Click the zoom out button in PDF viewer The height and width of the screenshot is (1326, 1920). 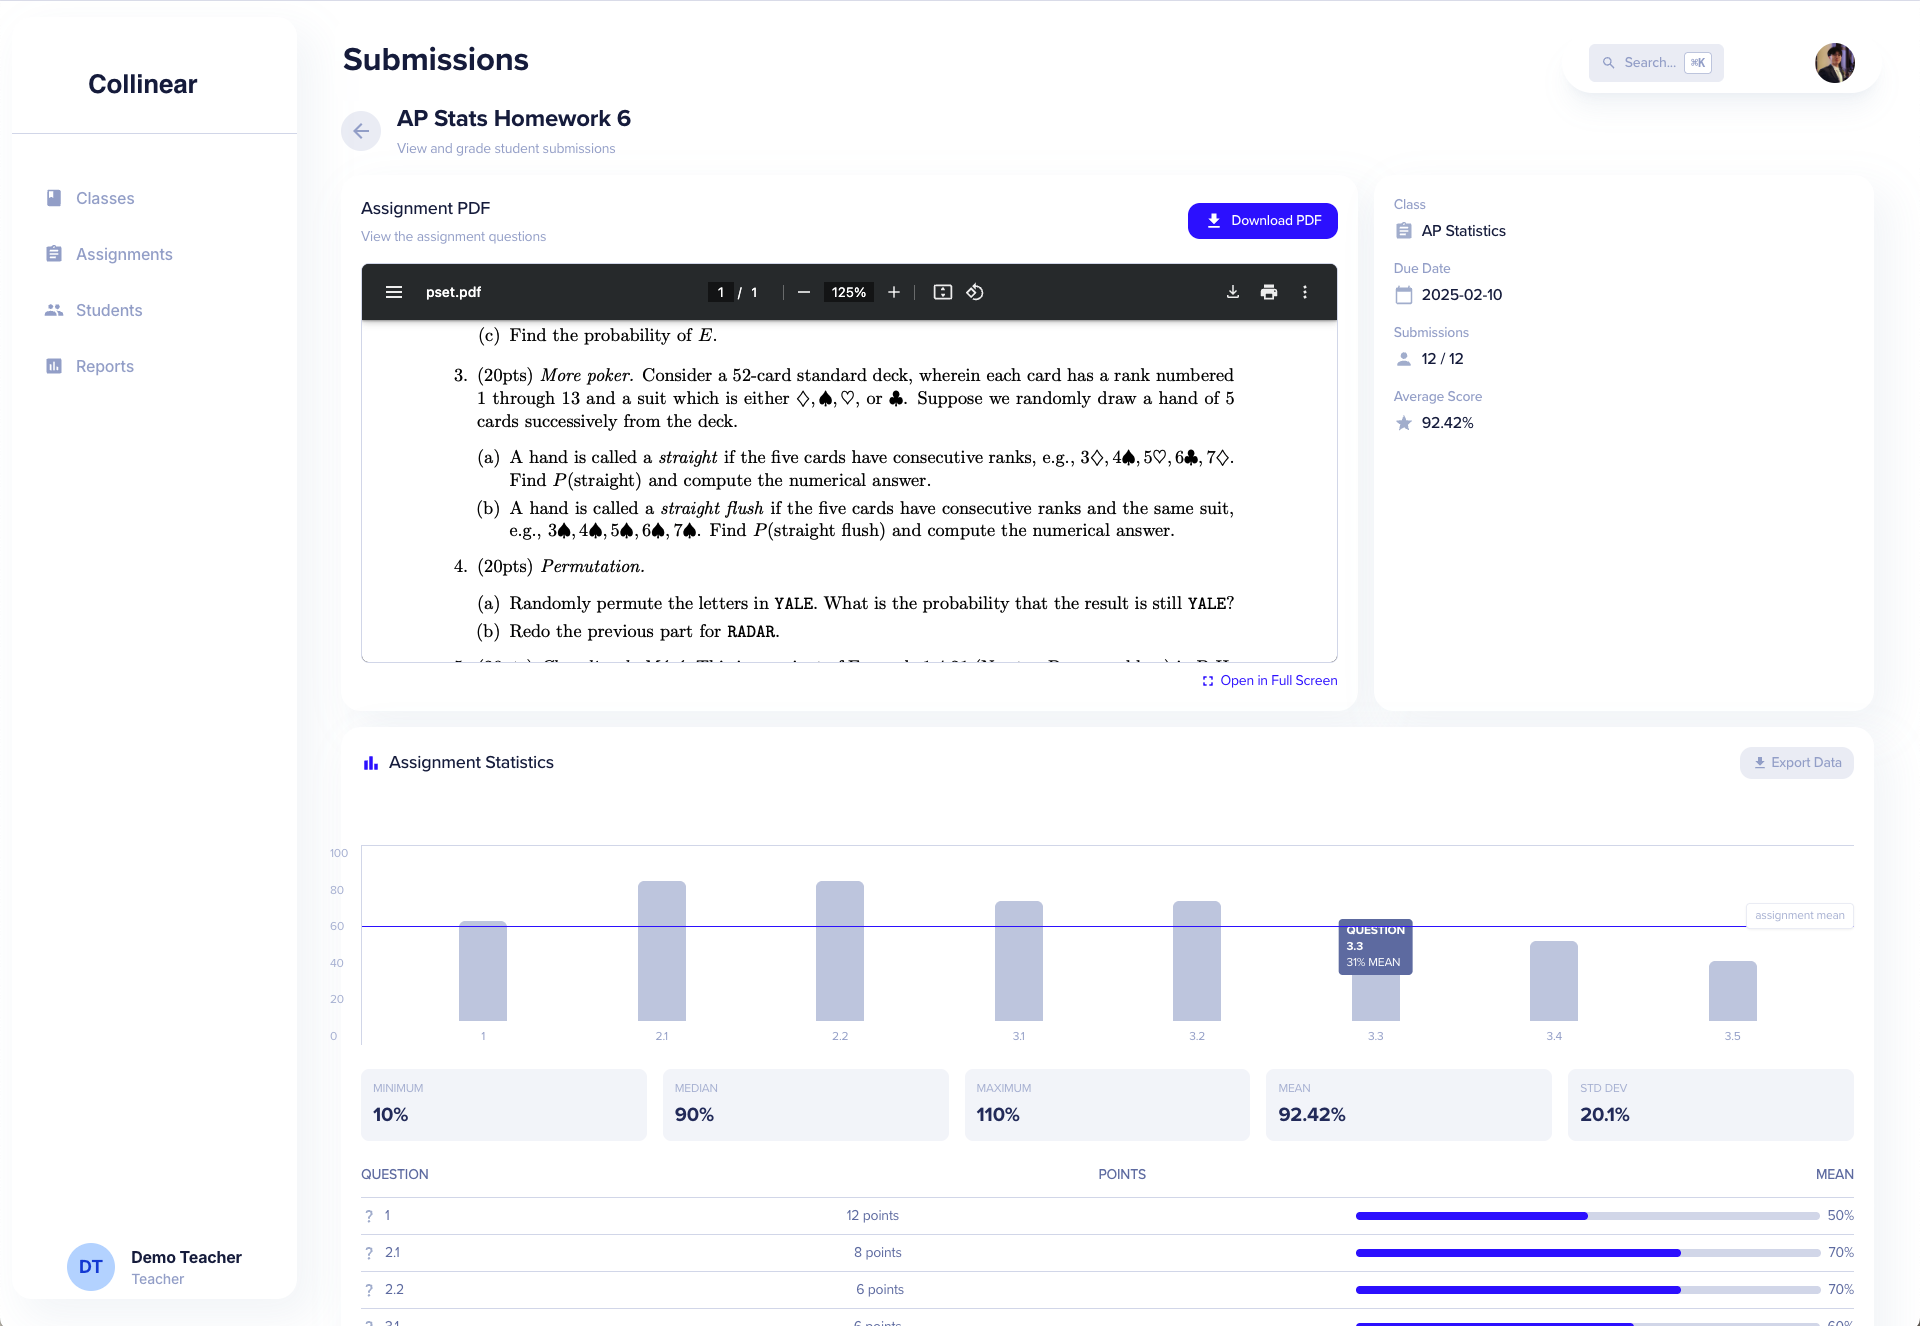point(804,292)
